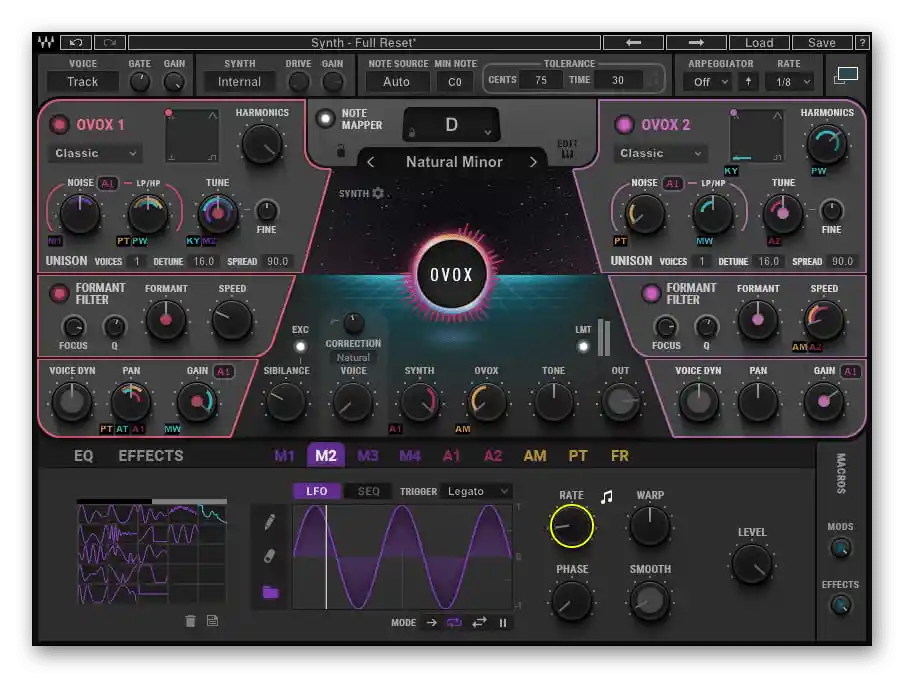
Task: Click the LFO Rate knob
Action: click(x=571, y=526)
